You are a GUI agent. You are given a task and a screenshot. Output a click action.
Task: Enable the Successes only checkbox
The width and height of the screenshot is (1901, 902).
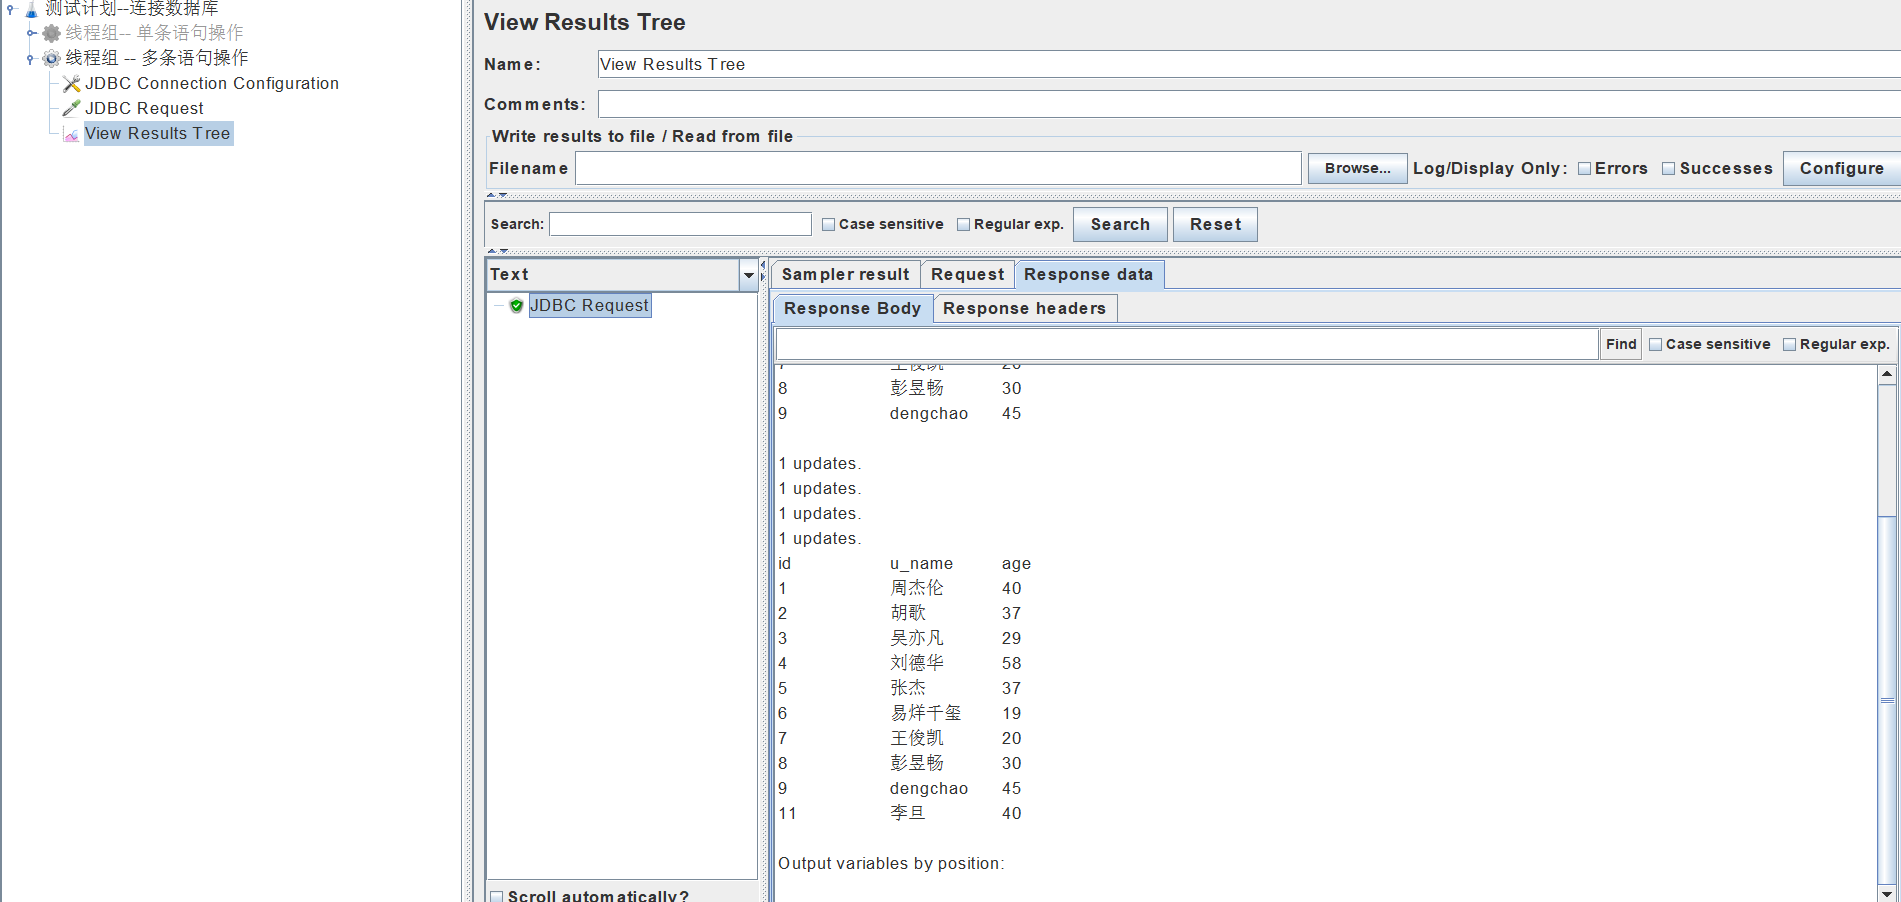1668,169
